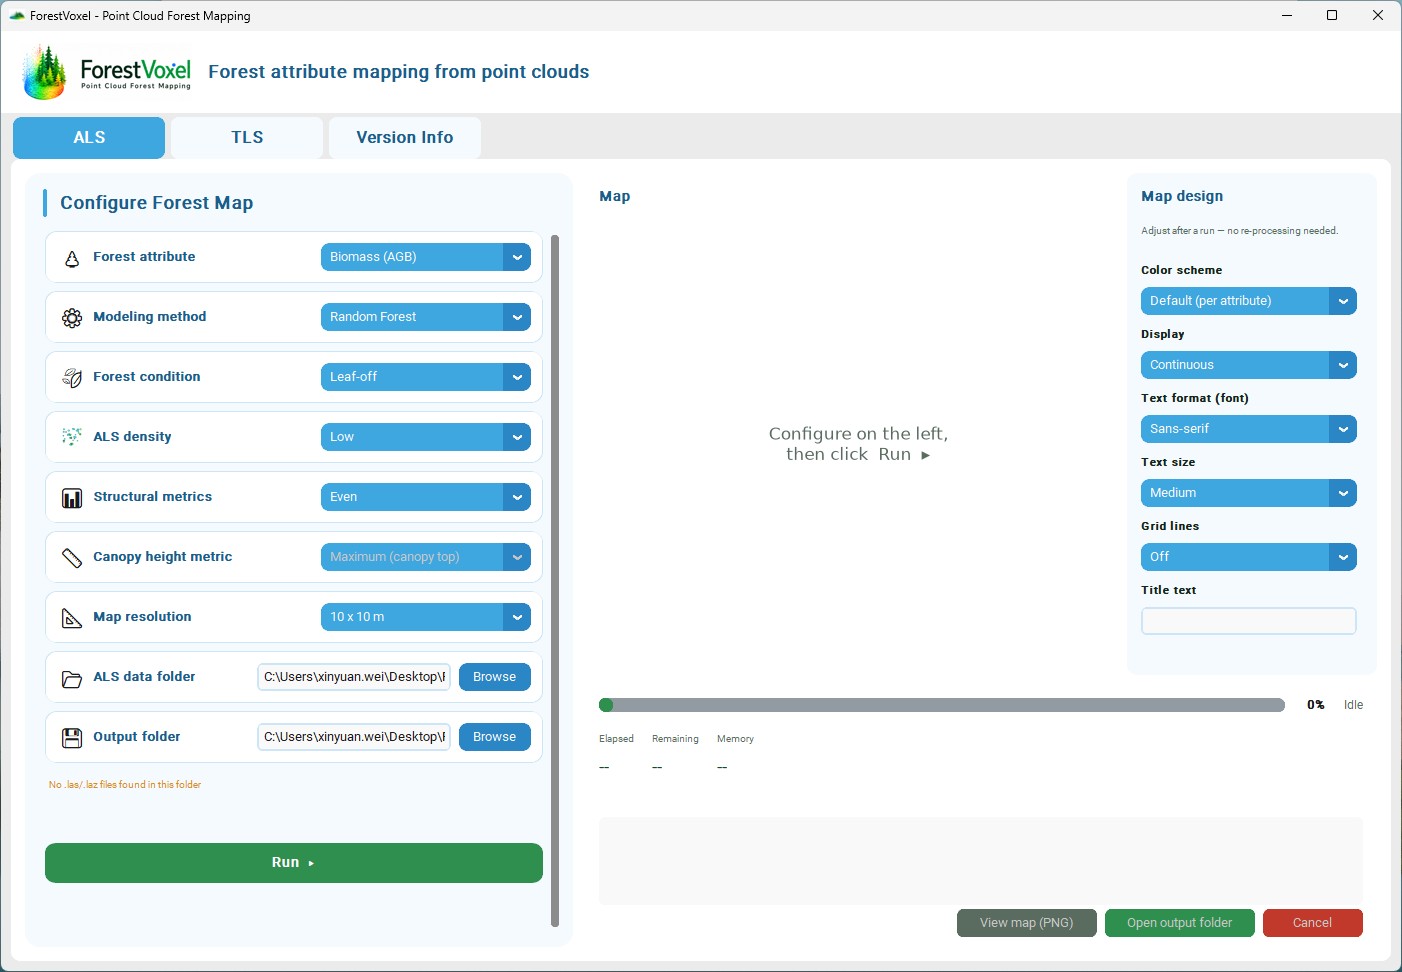The image size is (1402, 972).
Task: Click the 'Adjust after a run' hint text
Action: 1240,231
